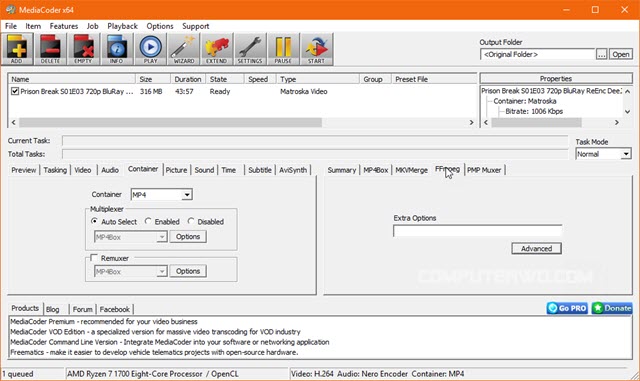Viewport: 640px width, 381px height.
Task: Click the browse '...' output folder button
Action: click(601, 54)
